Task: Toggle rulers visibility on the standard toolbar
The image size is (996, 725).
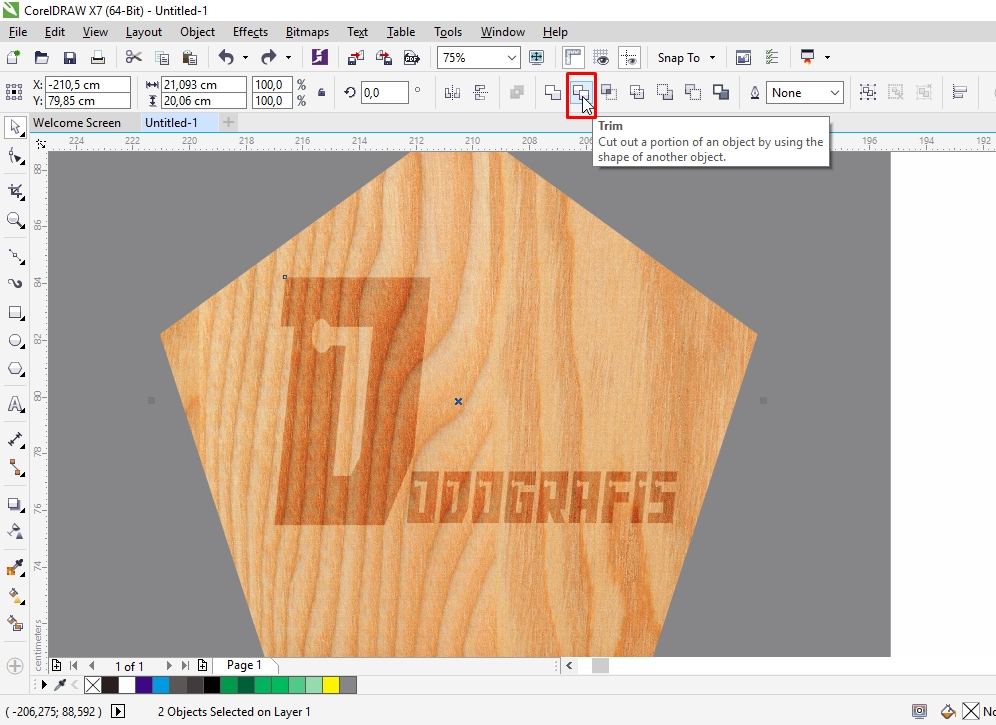Action: point(573,57)
